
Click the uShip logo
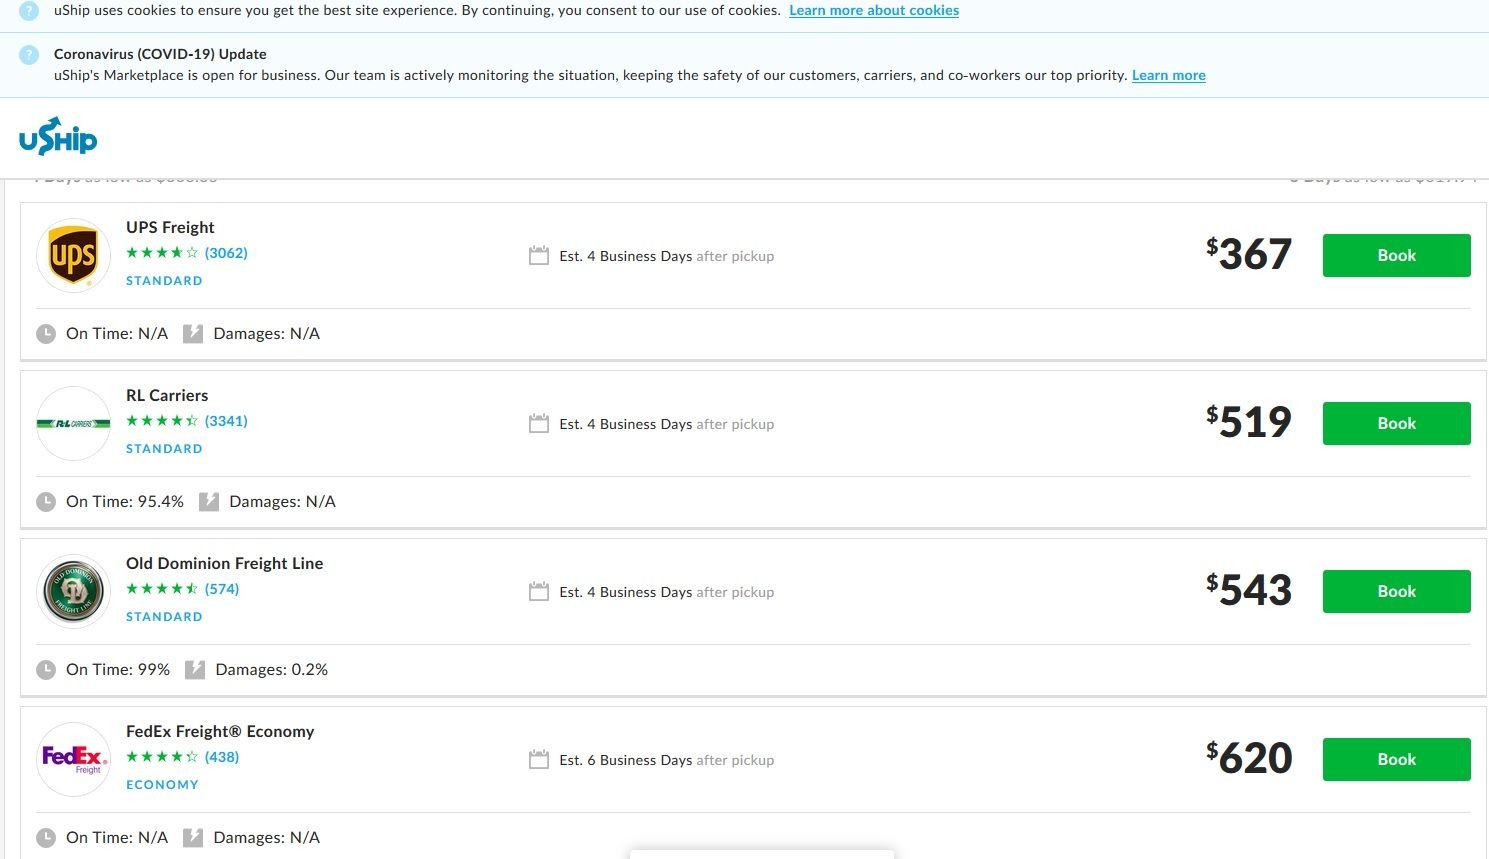click(x=58, y=137)
